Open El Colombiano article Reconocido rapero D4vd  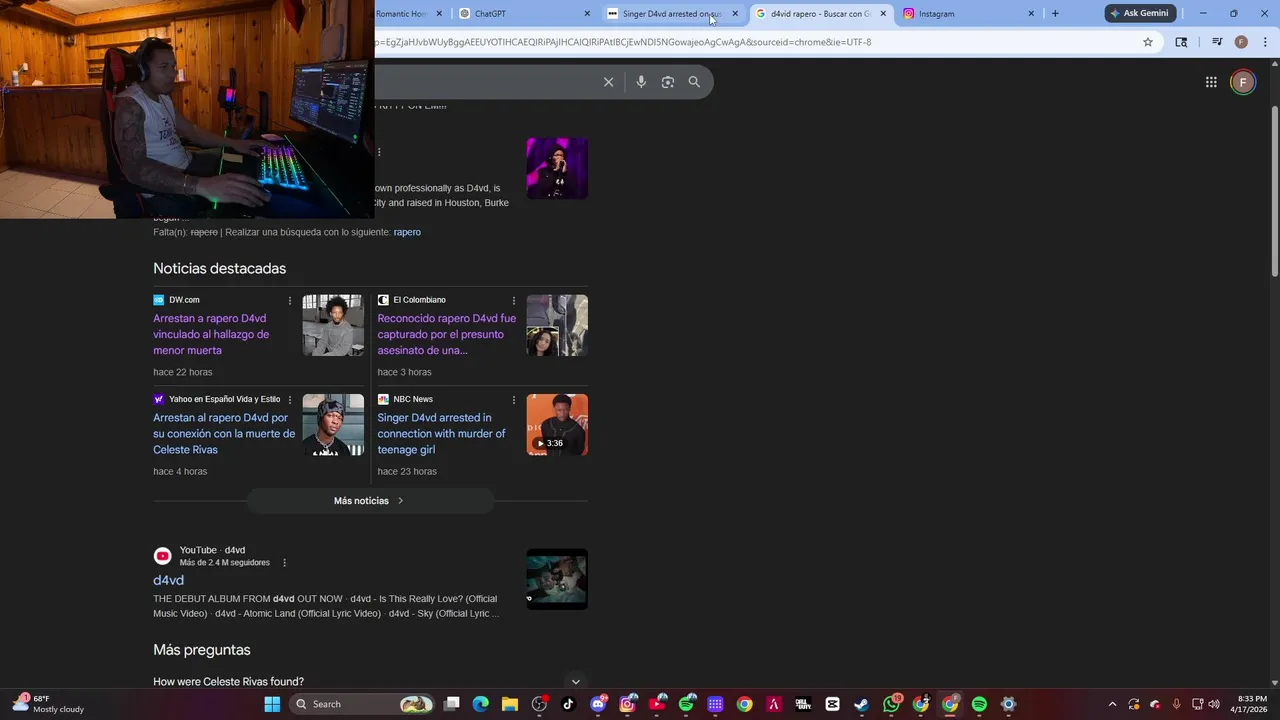click(x=447, y=334)
